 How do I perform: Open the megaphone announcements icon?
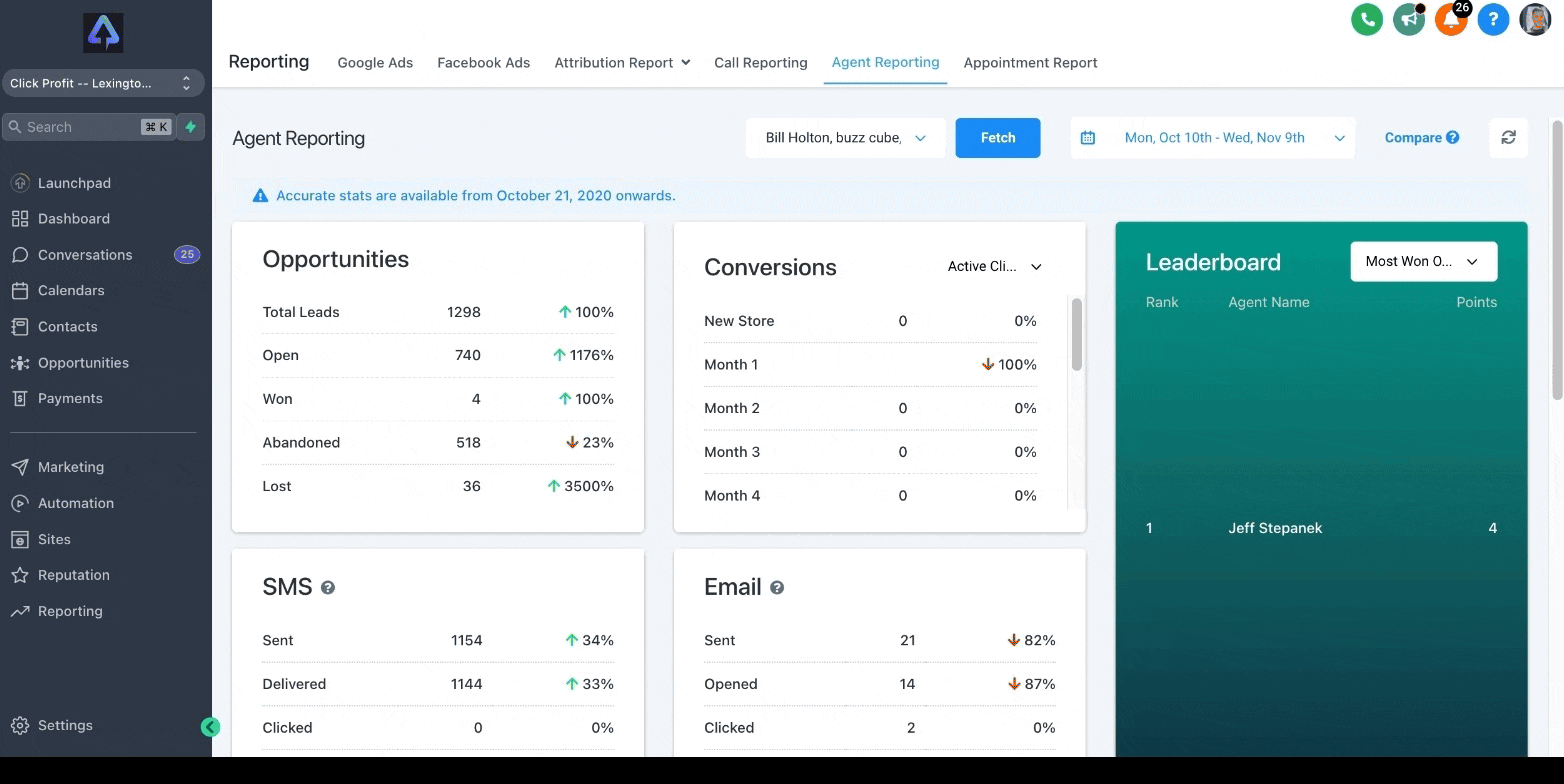tap(1409, 19)
